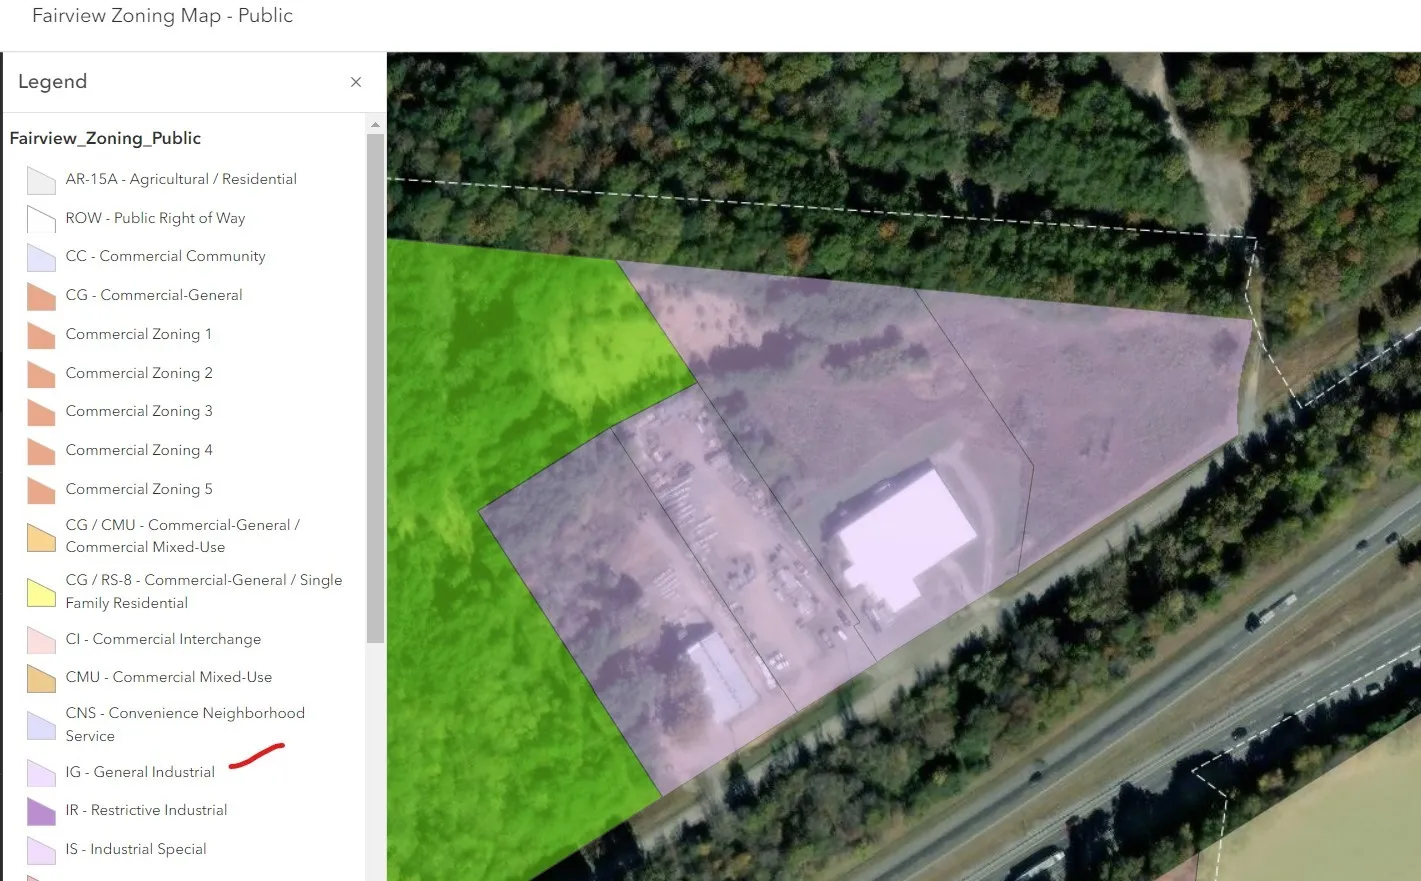
Task: Click the IR Restrictive Industrial purple swatch
Action: pyautogui.click(x=41, y=811)
